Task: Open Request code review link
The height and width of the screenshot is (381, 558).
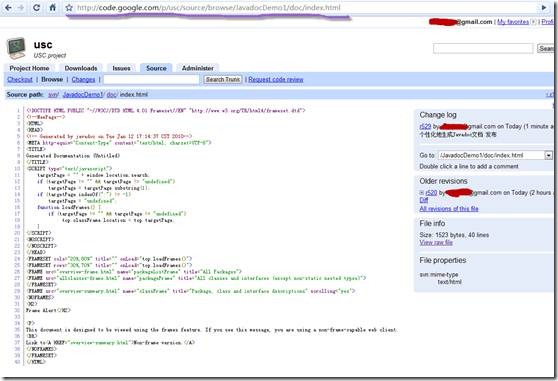Action: click(276, 79)
